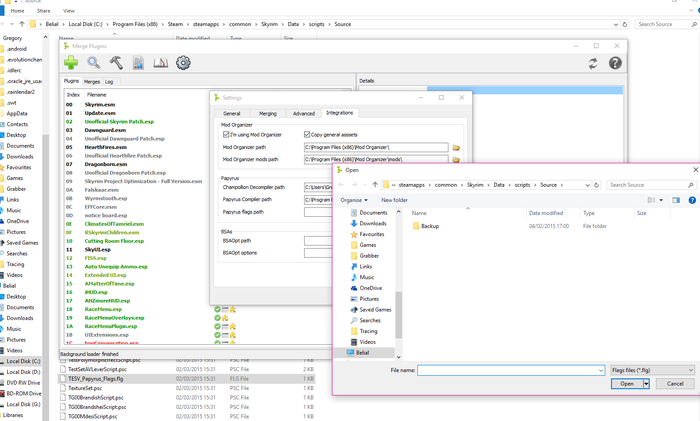Switch to the Merging settings tab
Viewport: 700px width, 421px height.
pos(267,113)
